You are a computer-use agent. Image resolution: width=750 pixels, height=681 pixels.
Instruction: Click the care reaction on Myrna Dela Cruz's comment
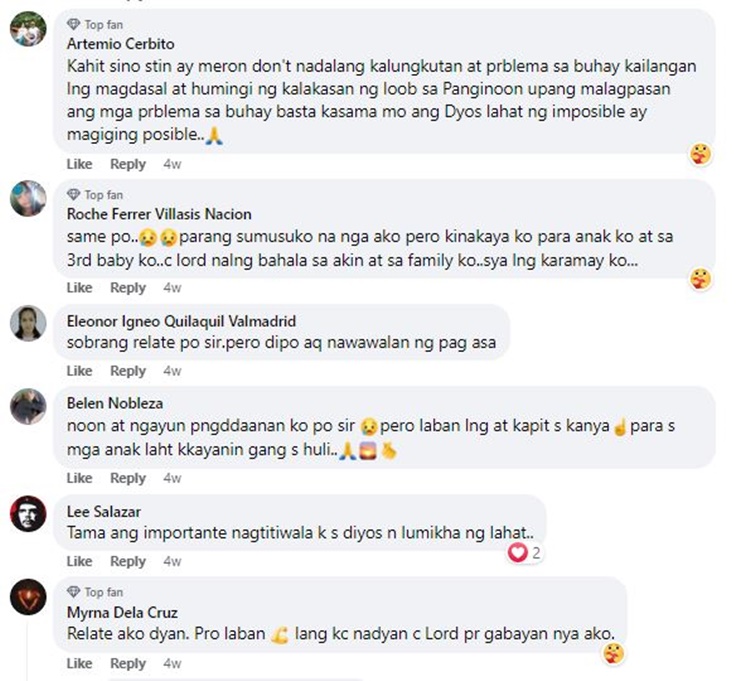click(613, 653)
